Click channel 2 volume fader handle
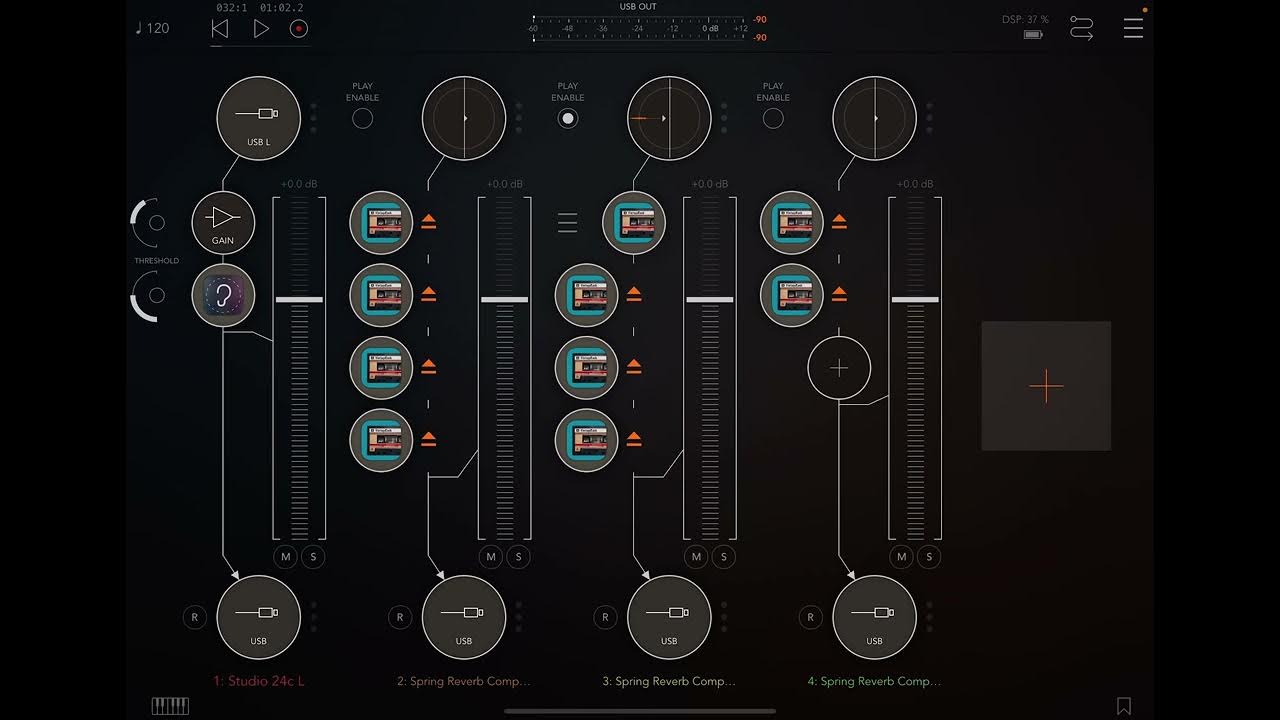 pyautogui.click(x=504, y=300)
